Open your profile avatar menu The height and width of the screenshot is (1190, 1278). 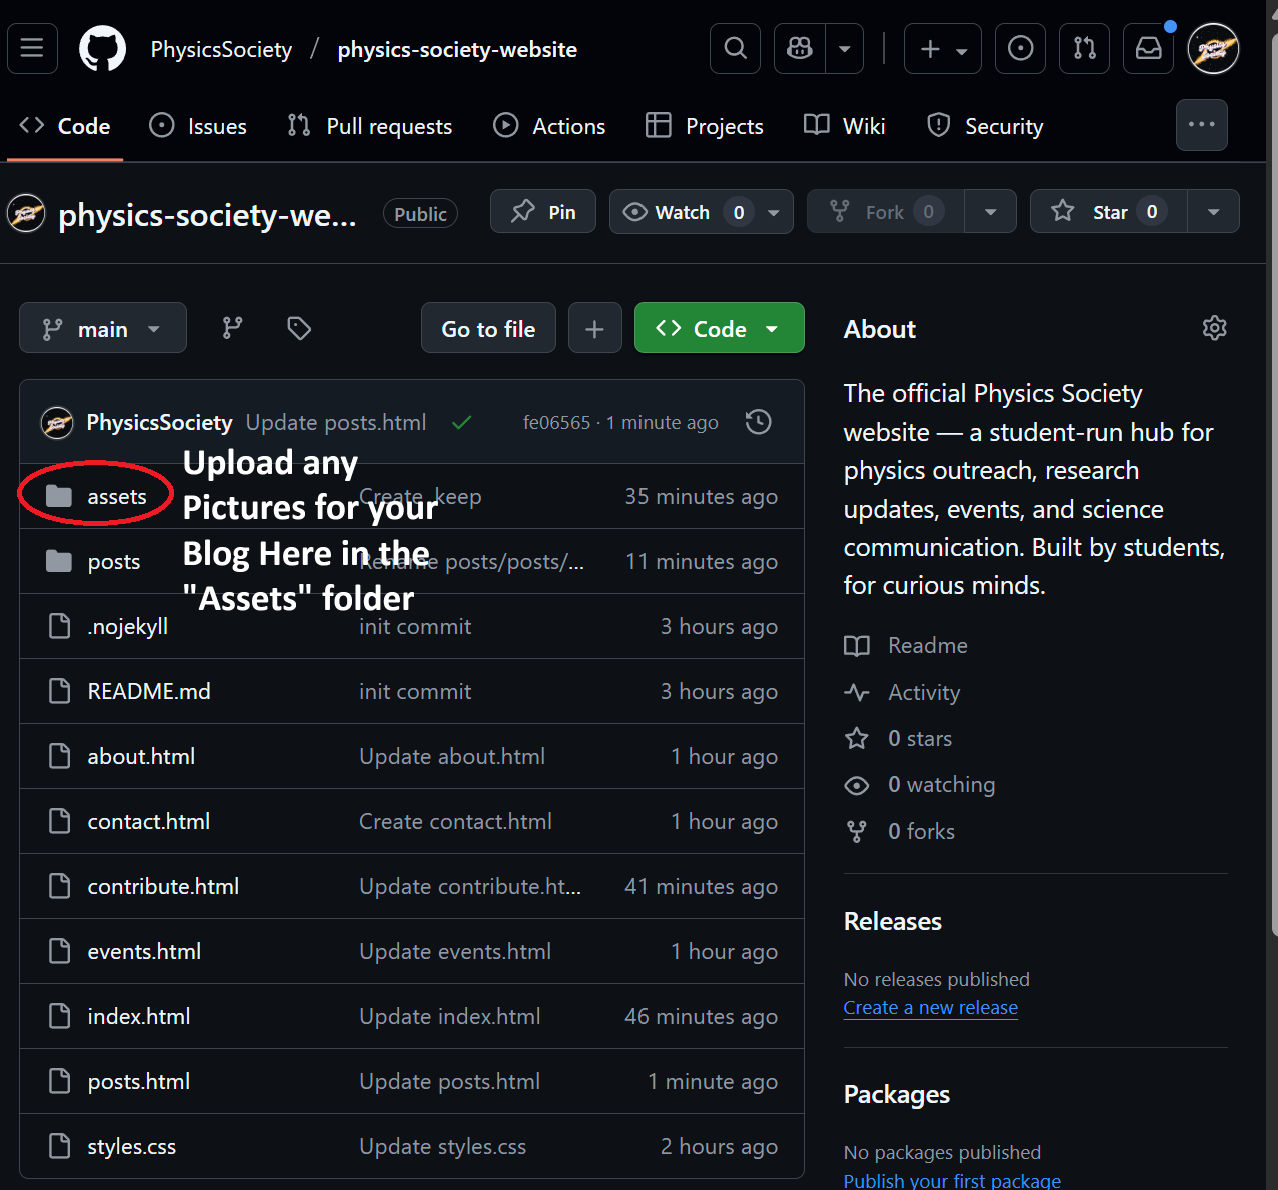click(x=1213, y=48)
